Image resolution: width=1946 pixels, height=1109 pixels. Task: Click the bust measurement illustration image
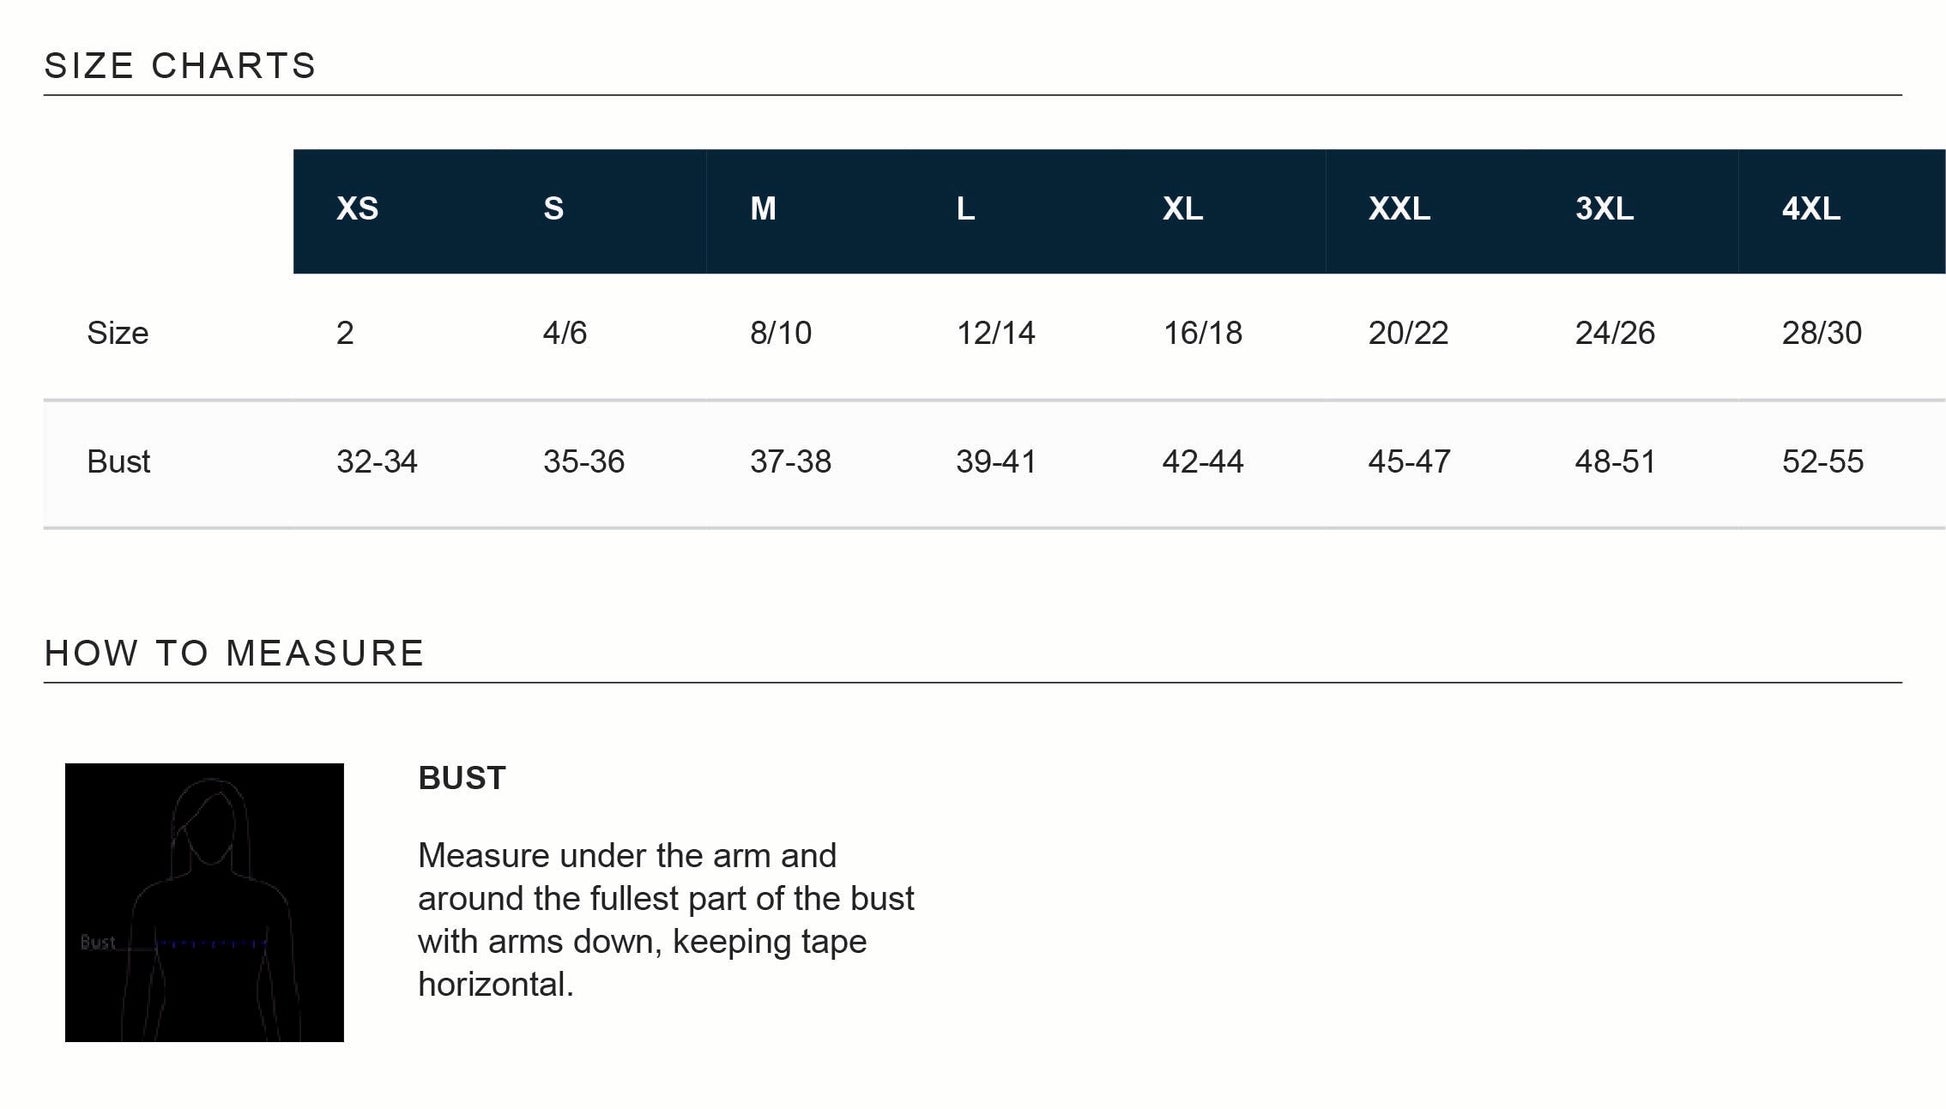204,902
